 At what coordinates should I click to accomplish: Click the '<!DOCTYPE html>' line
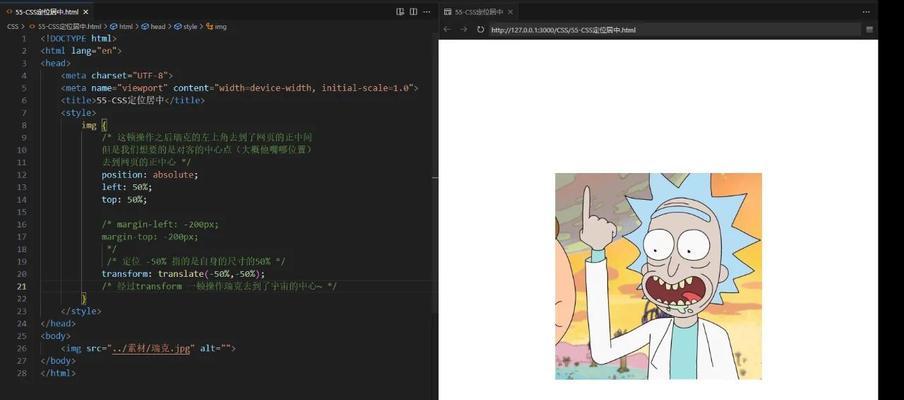[x=78, y=39]
